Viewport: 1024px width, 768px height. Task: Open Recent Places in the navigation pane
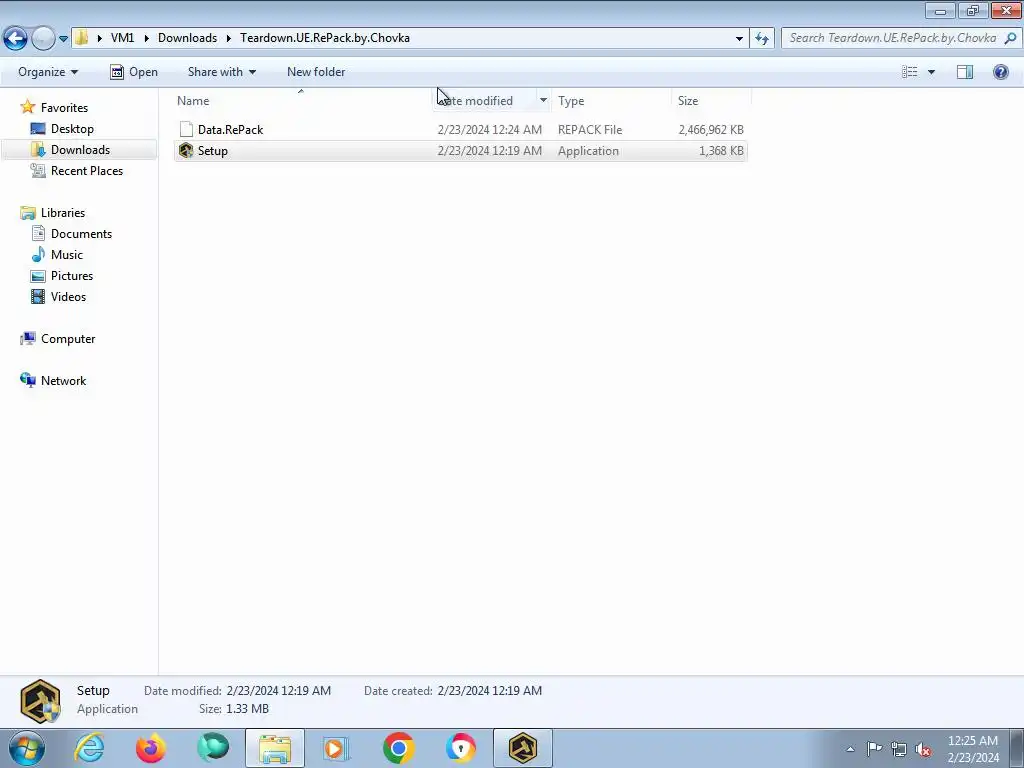[87, 170]
